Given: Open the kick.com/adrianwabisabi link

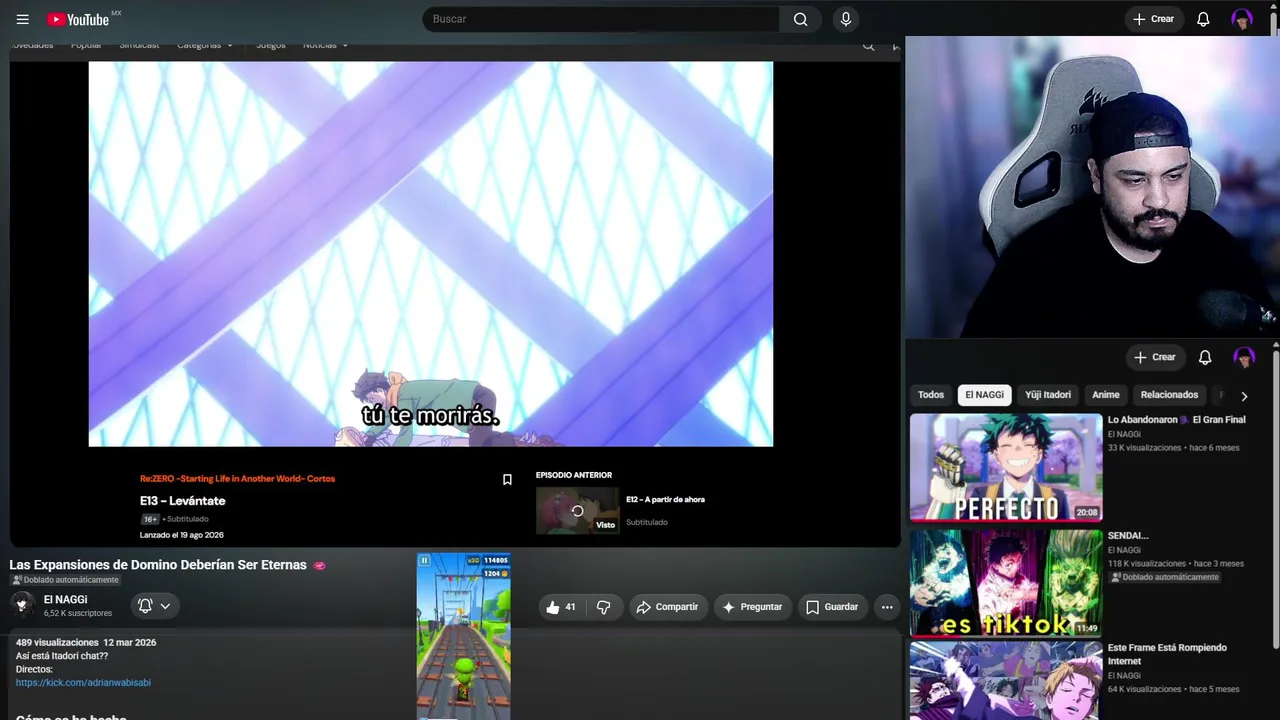Looking at the screenshot, I should [x=83, y=683].
